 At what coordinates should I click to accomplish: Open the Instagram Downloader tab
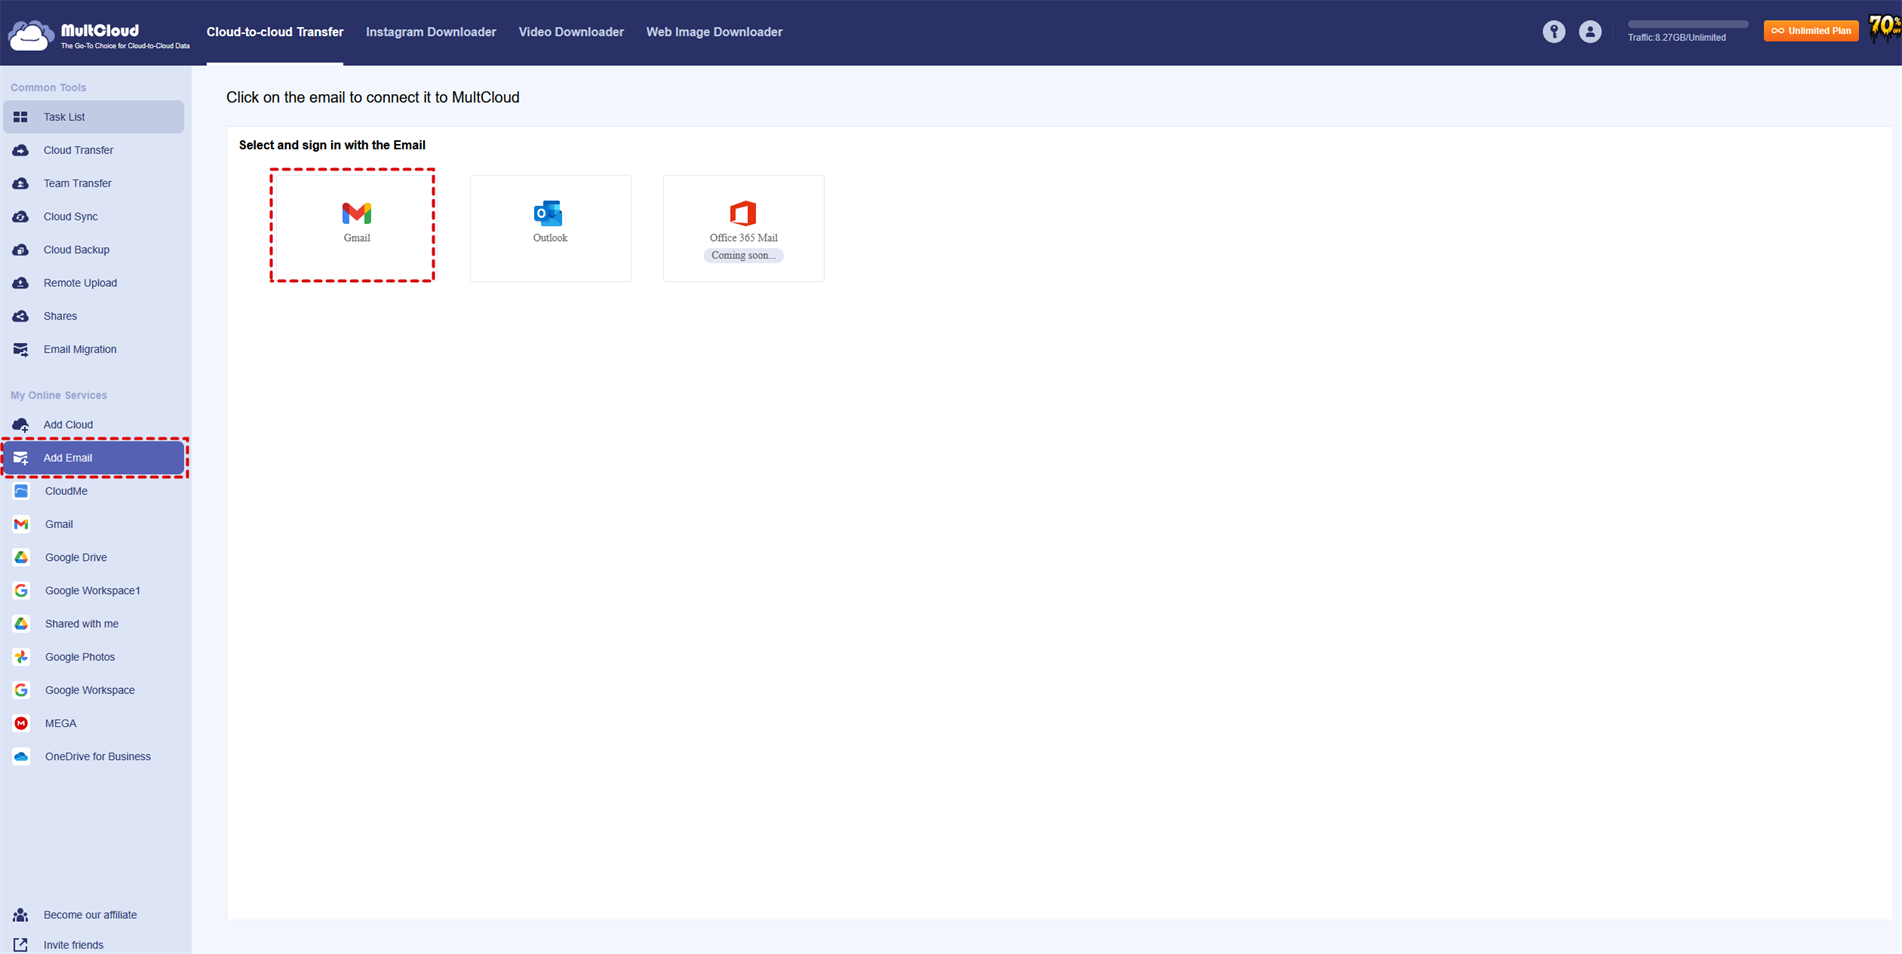[x=431, y=32]
